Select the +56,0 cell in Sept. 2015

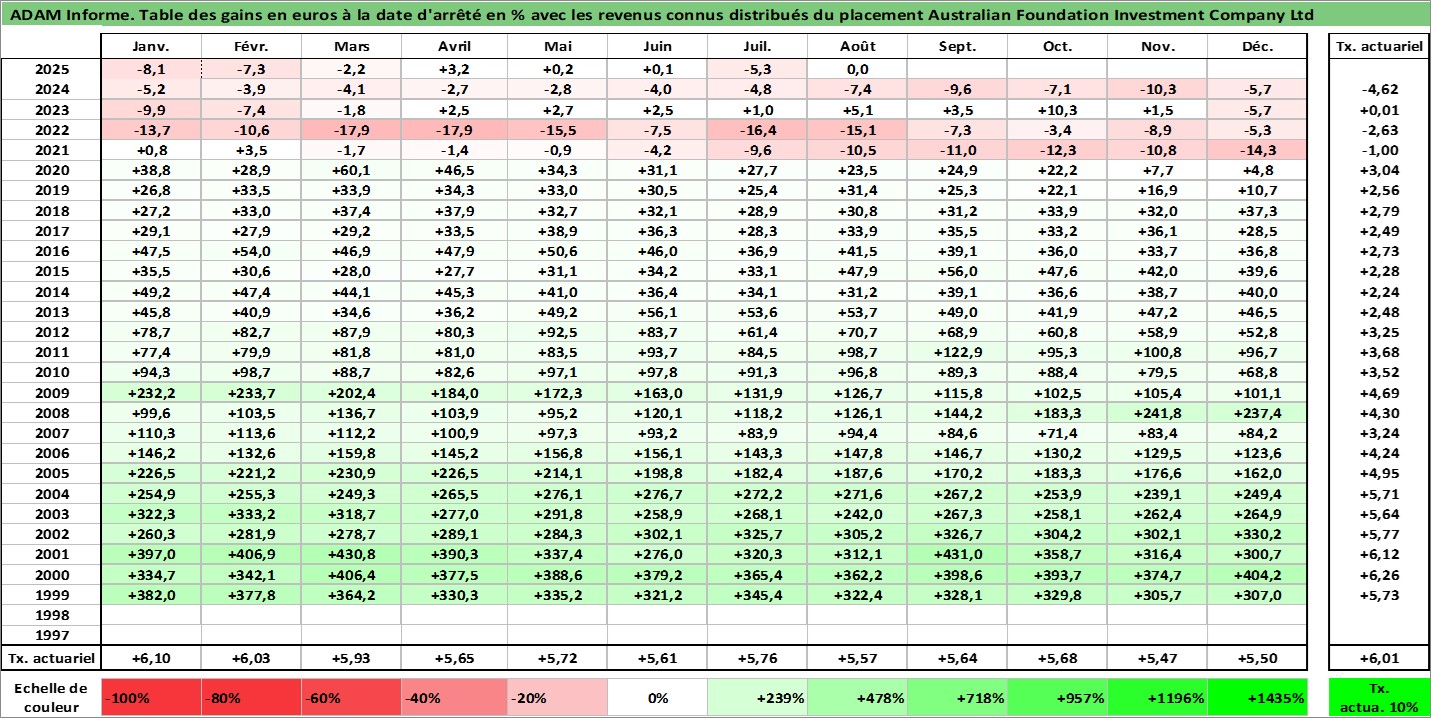[958, 271]
